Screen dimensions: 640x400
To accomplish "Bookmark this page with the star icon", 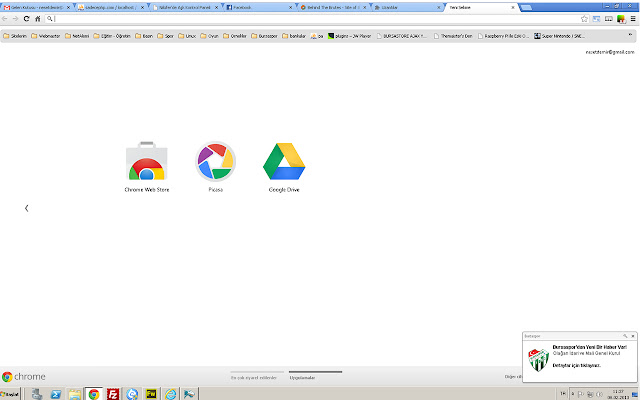I will pyautogui.click(x=584, y=18).
